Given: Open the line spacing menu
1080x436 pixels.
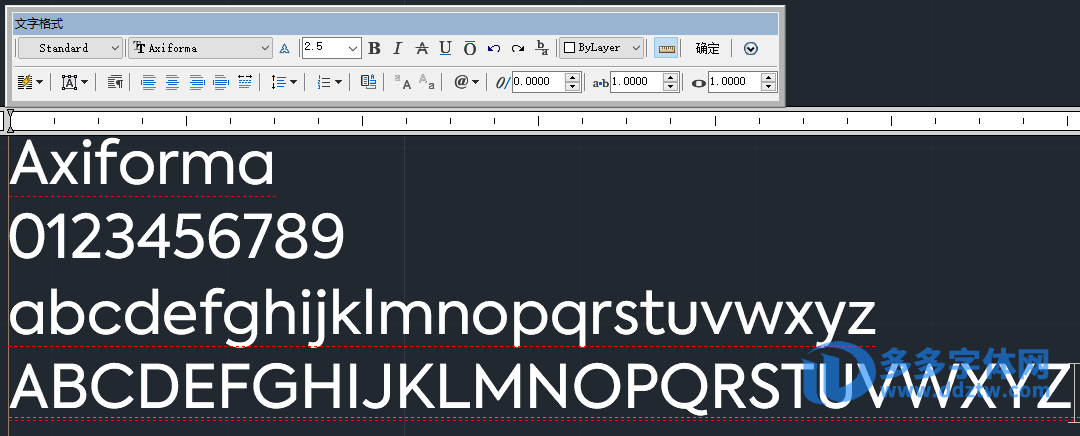Looking at the screenshot, I should tap(284, 82).
